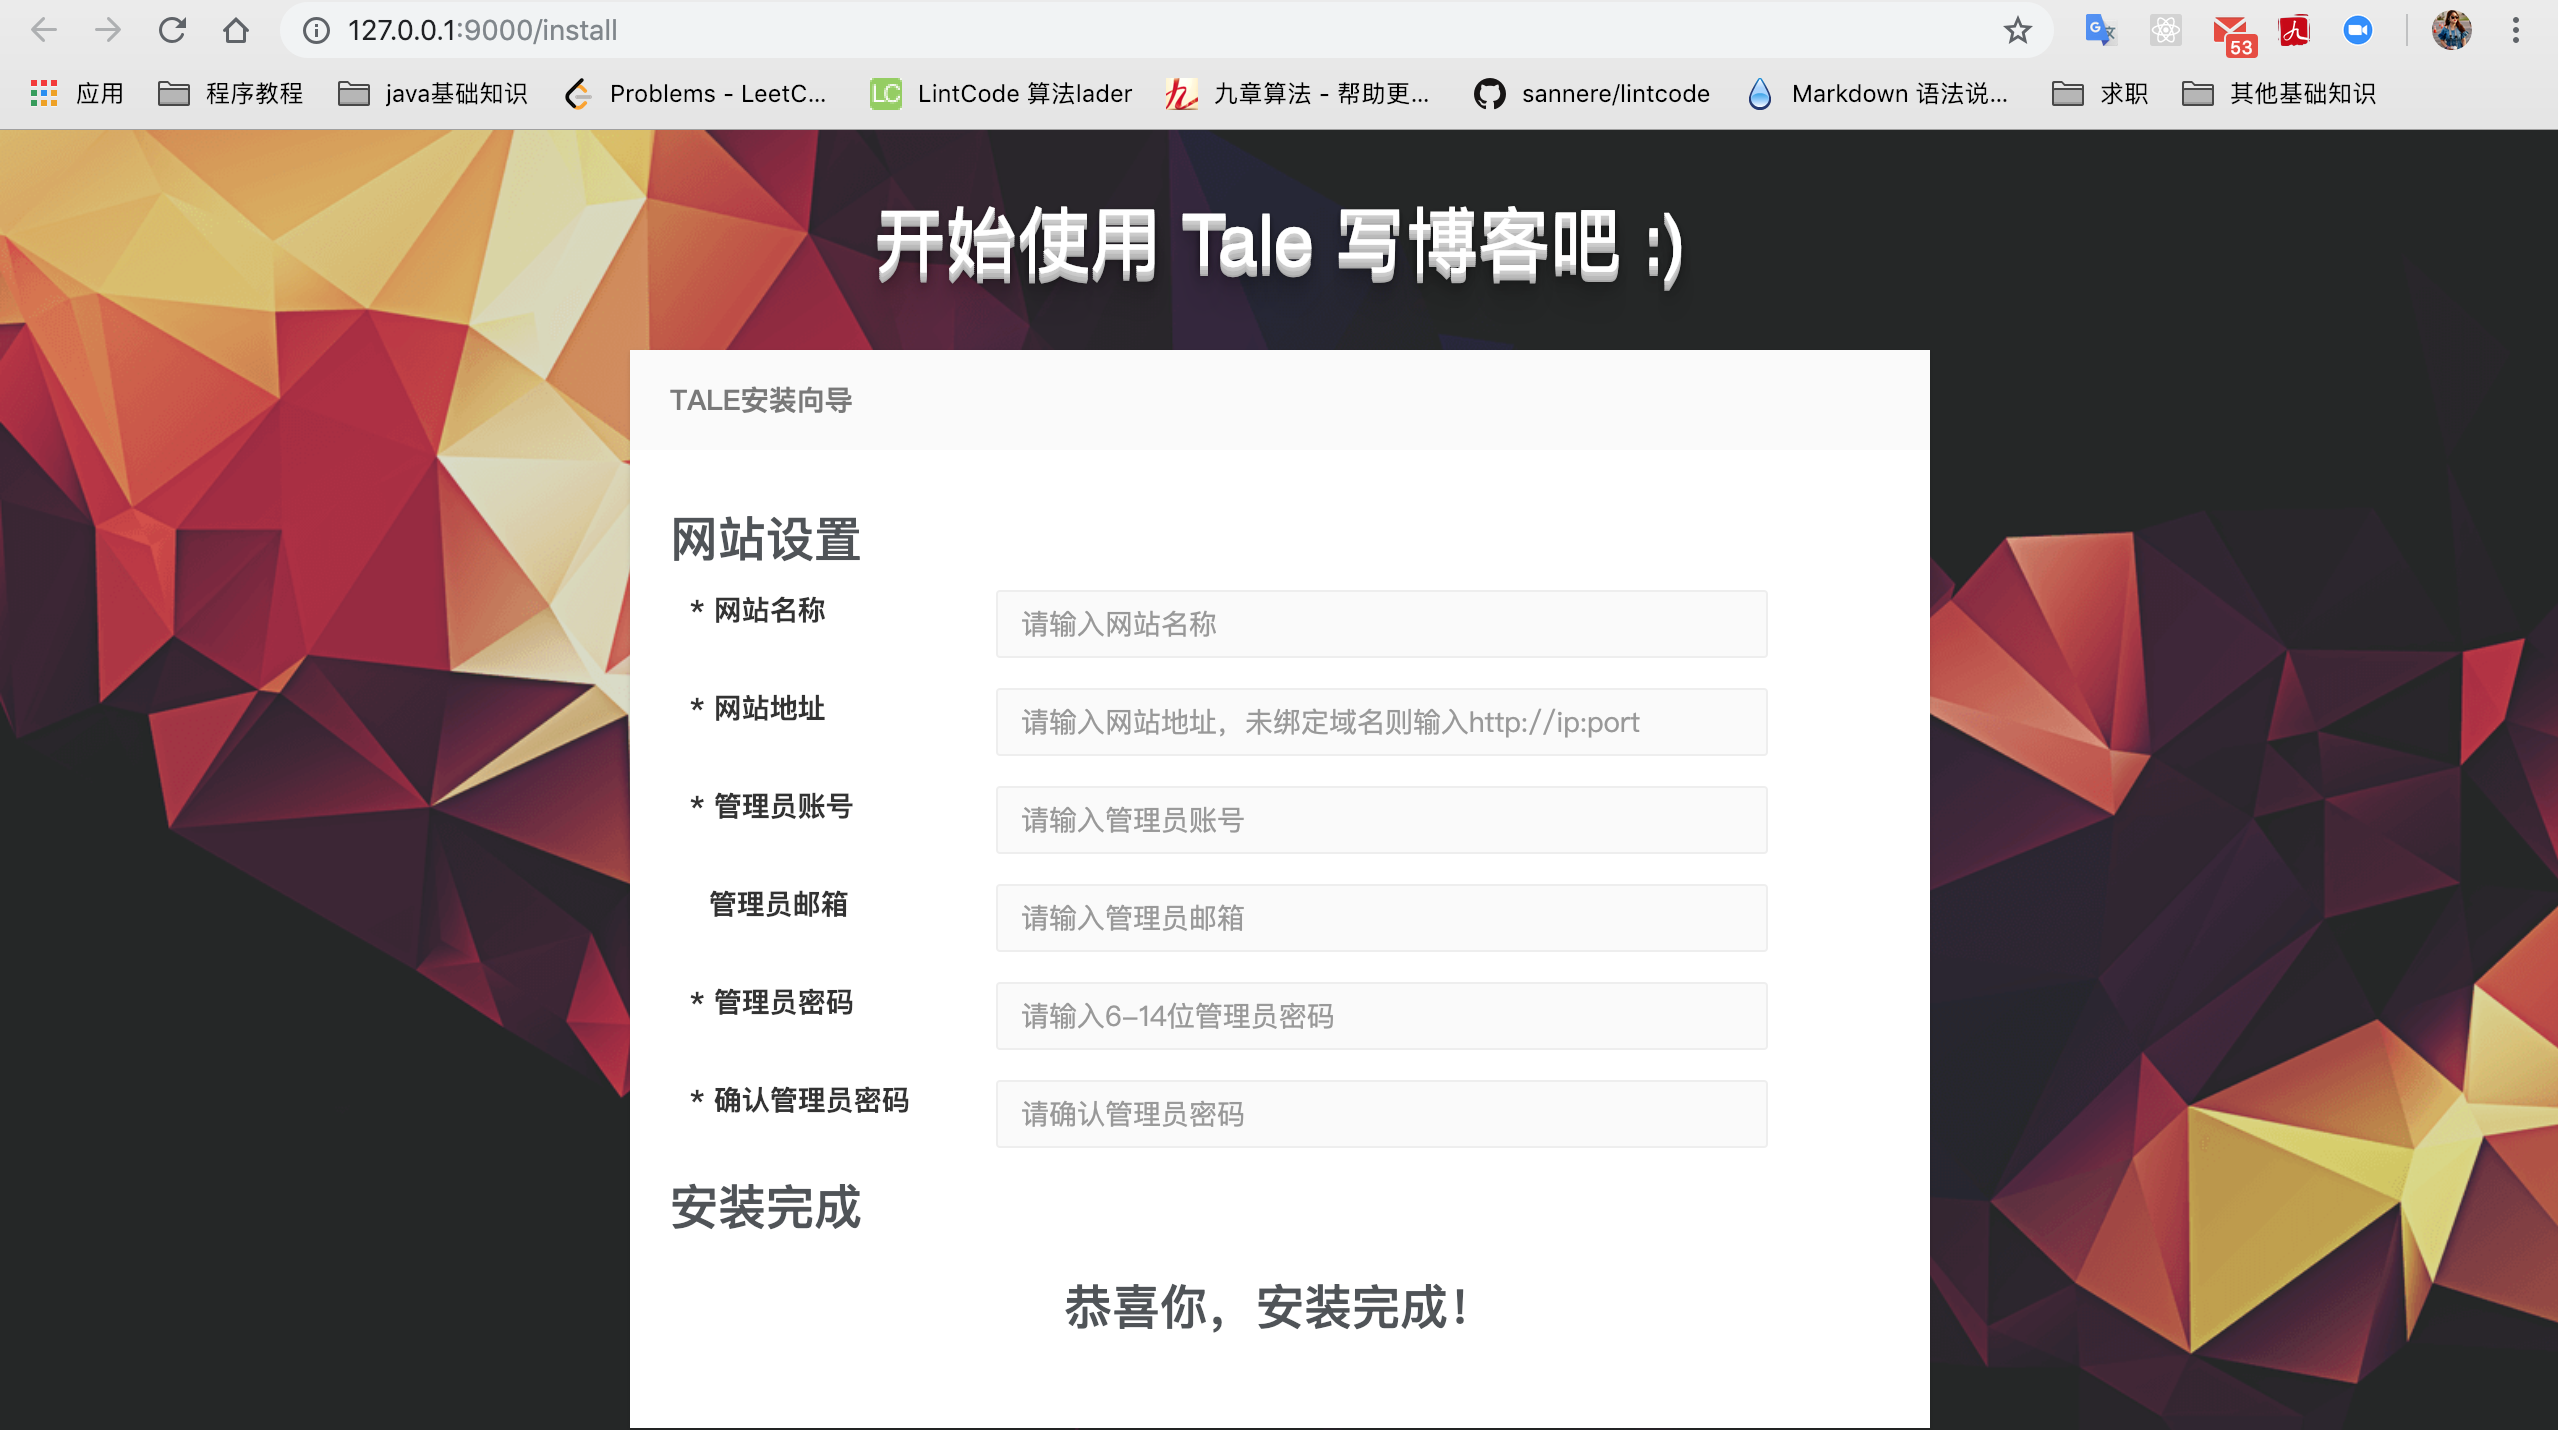Open the Gmail extension icon

(2231, 30)
